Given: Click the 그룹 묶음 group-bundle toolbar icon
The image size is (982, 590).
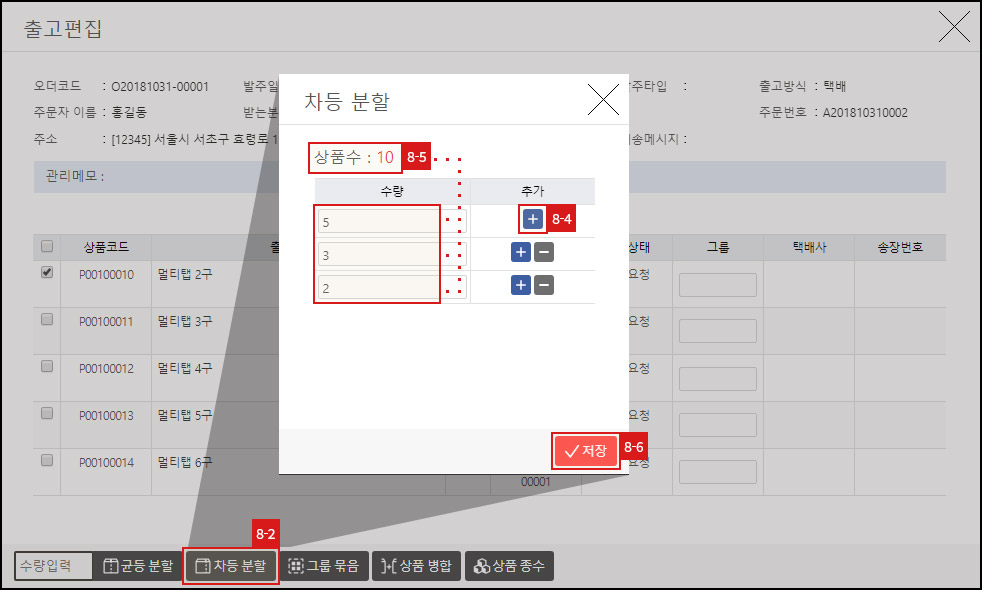Looking at the screenshot, I should pos(293,565).
